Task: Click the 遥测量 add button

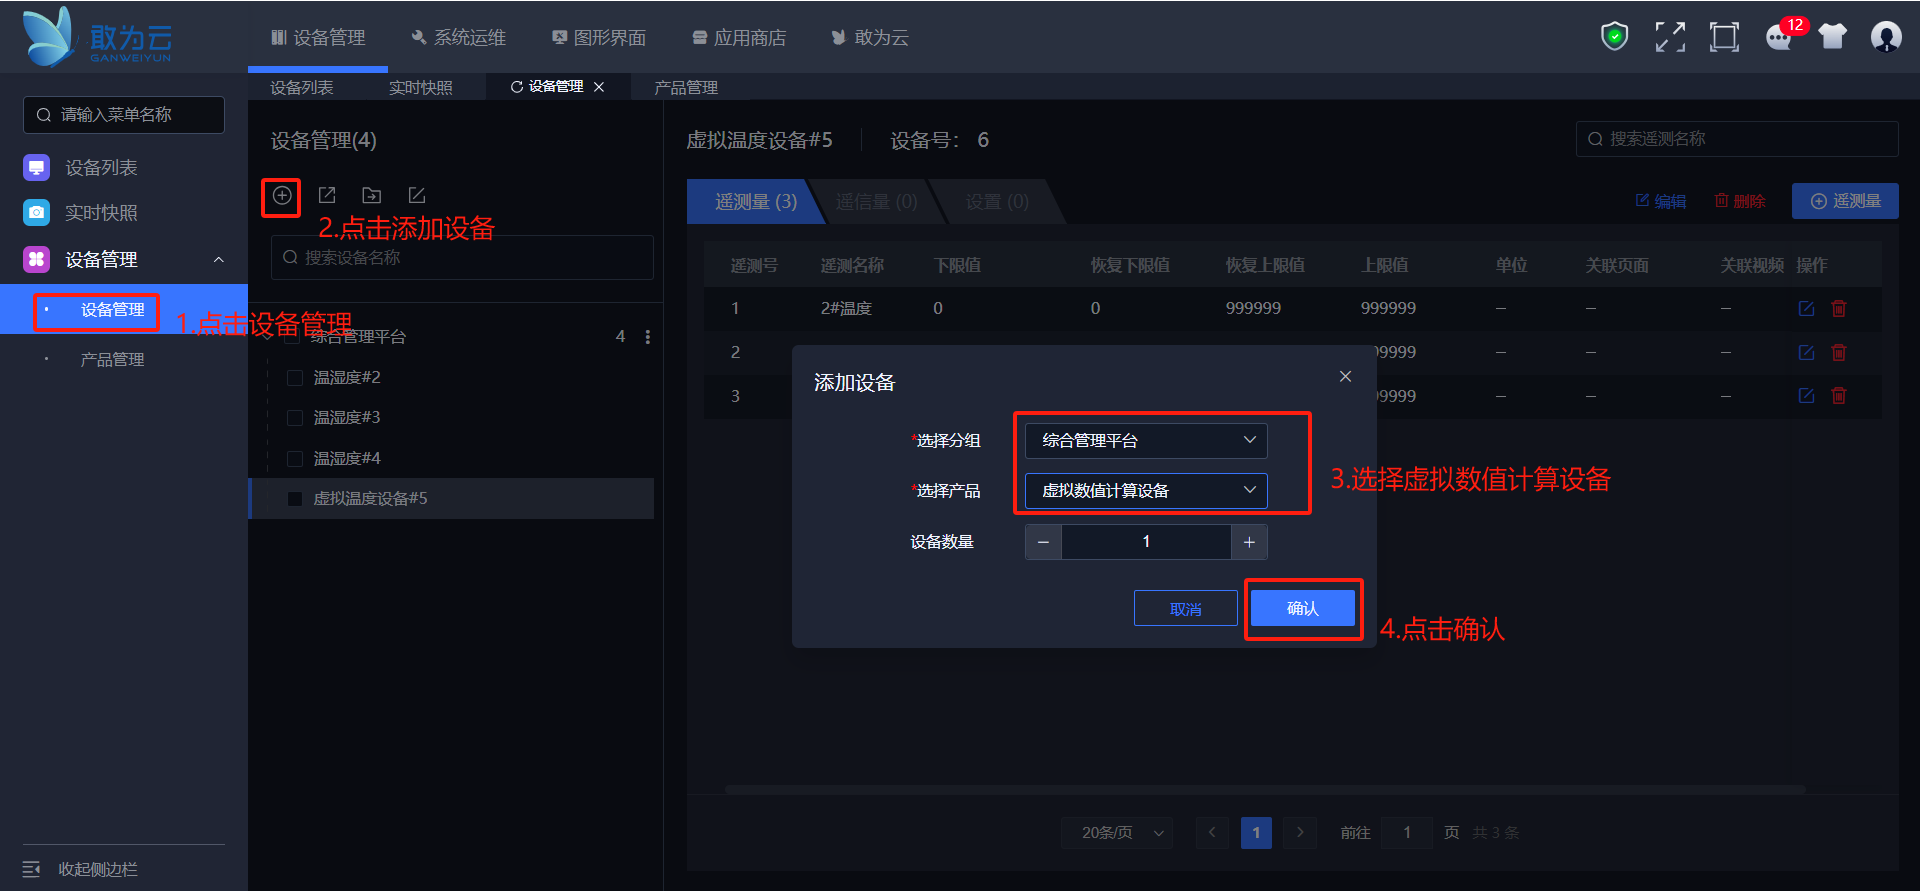Action: [1845, 201]
